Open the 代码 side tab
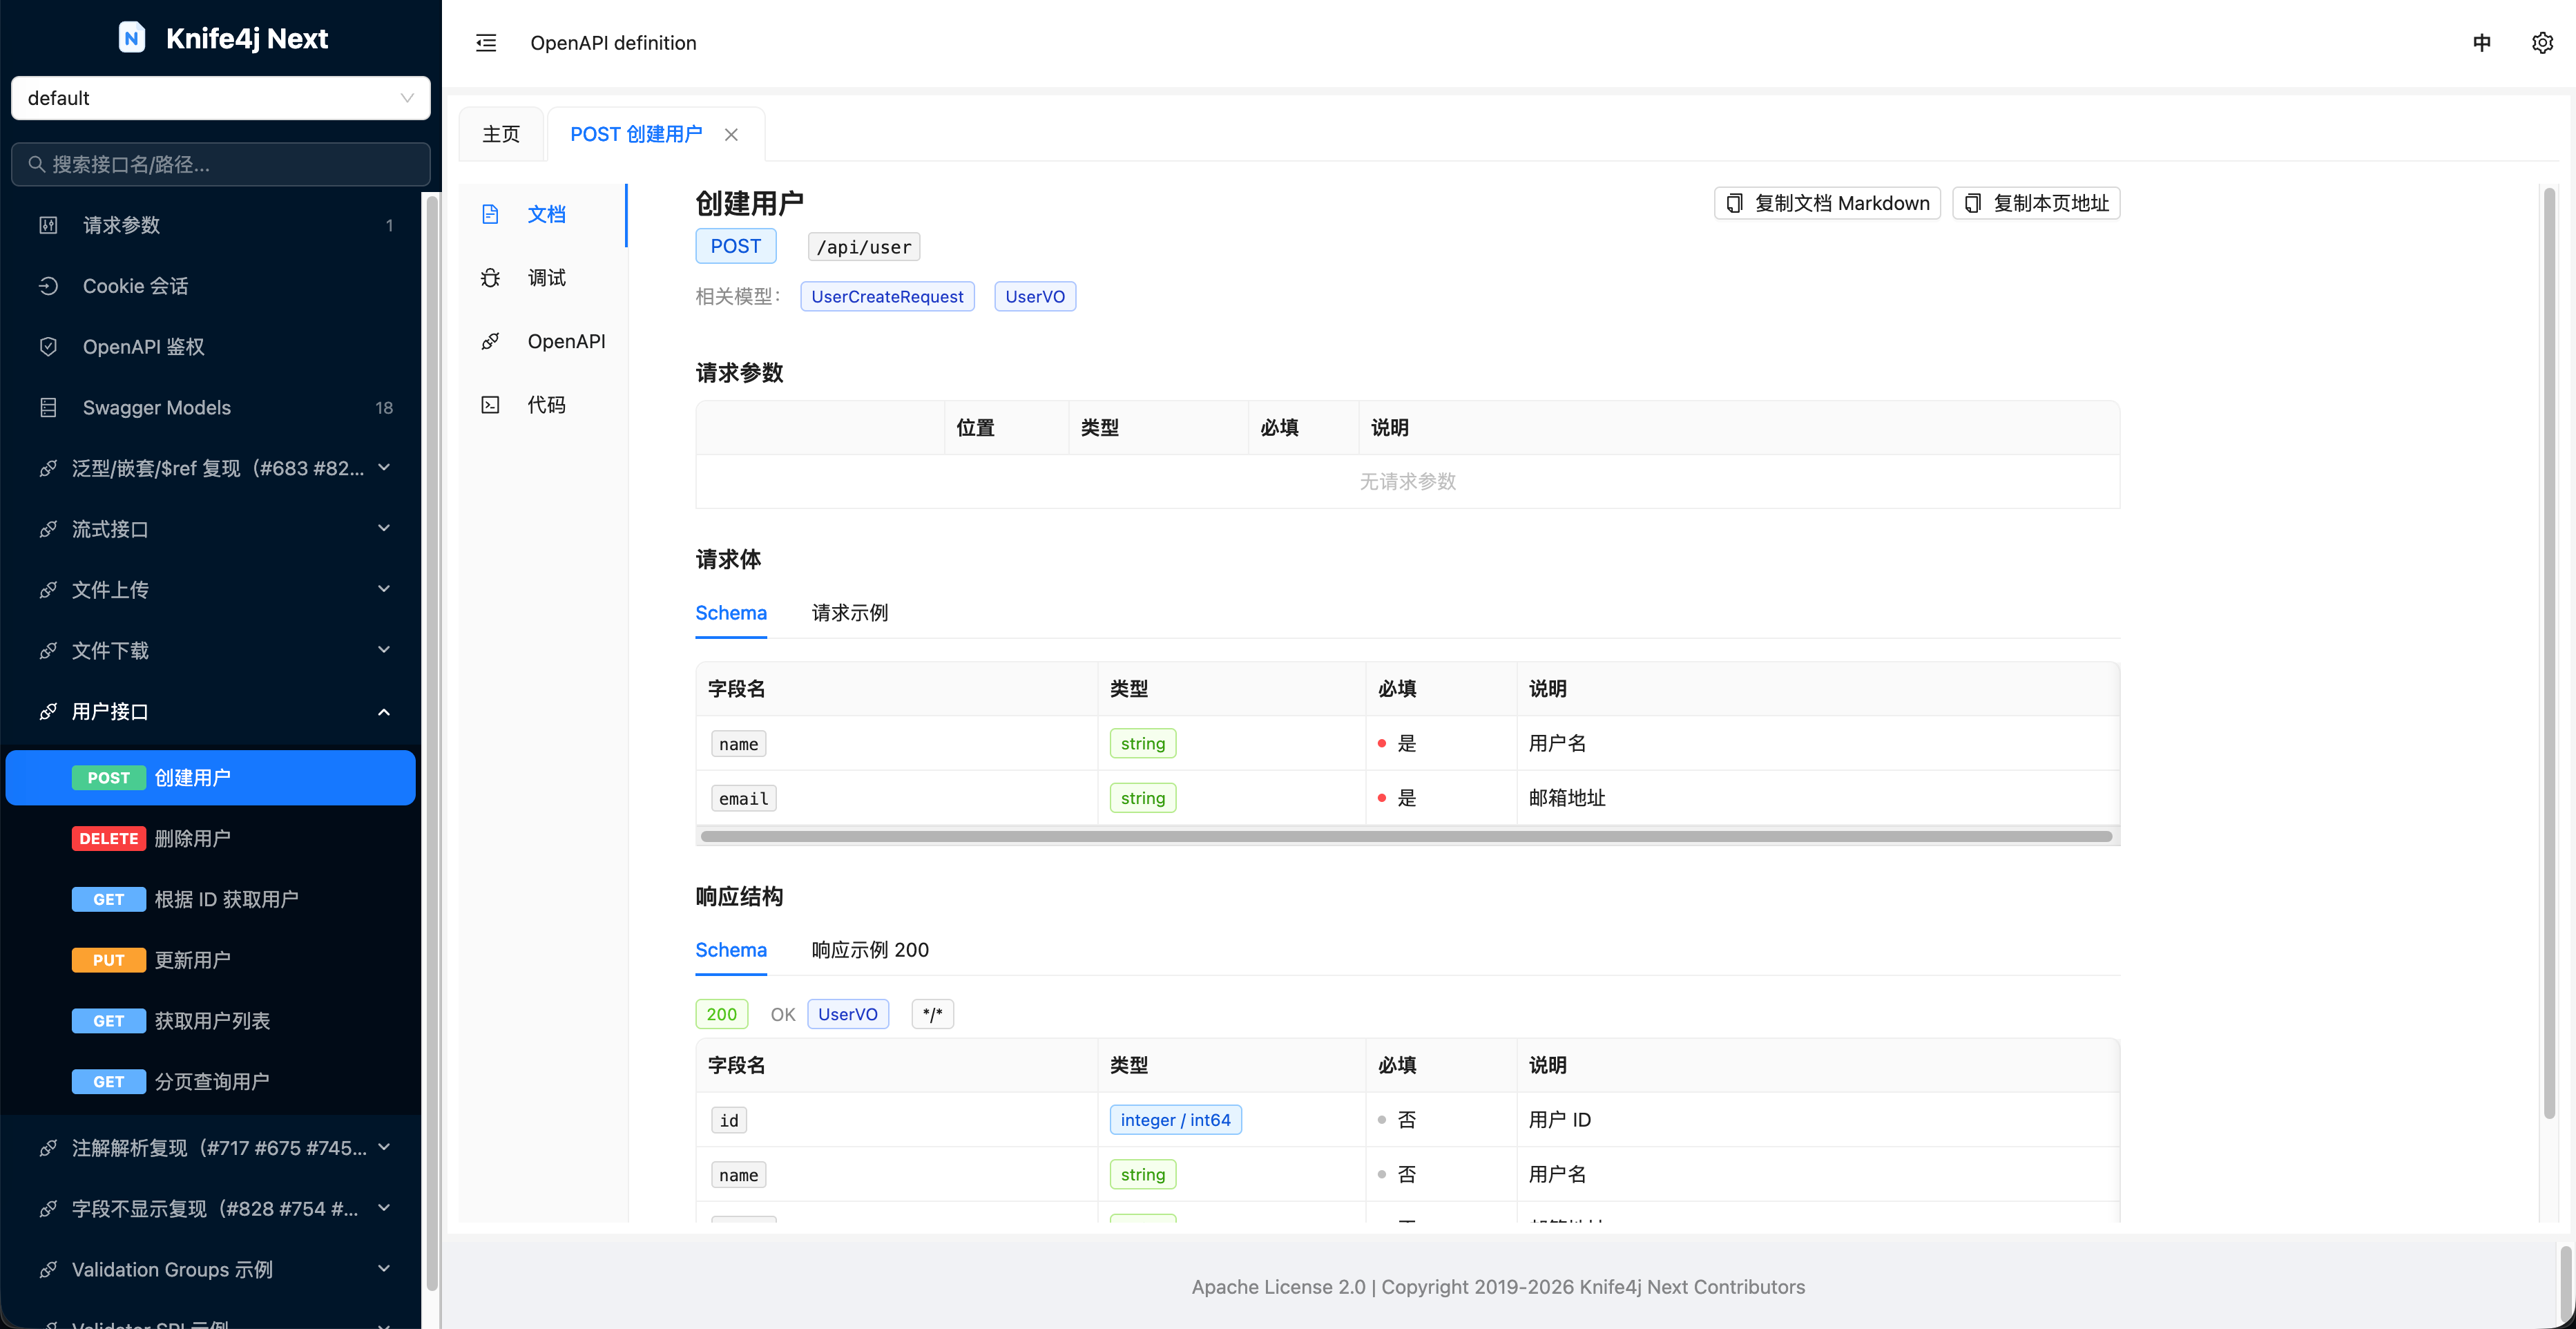Viewport: 2576px width, 1329px height. tap(543, 405)
